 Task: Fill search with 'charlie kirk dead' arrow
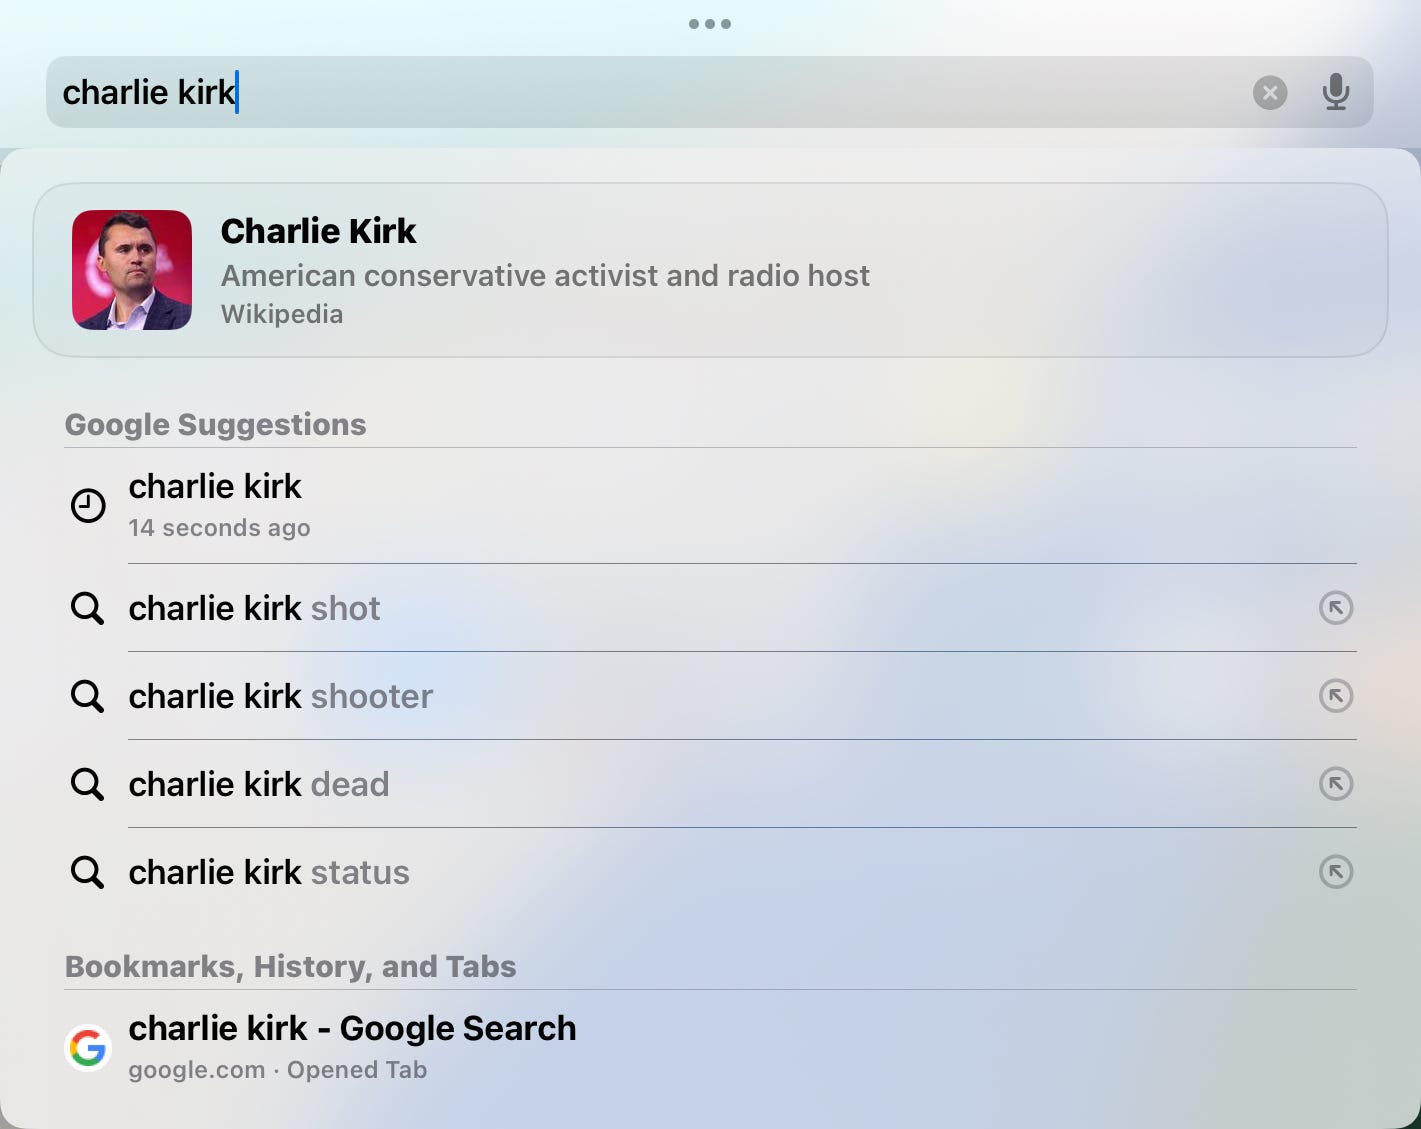coord(1336,784)
